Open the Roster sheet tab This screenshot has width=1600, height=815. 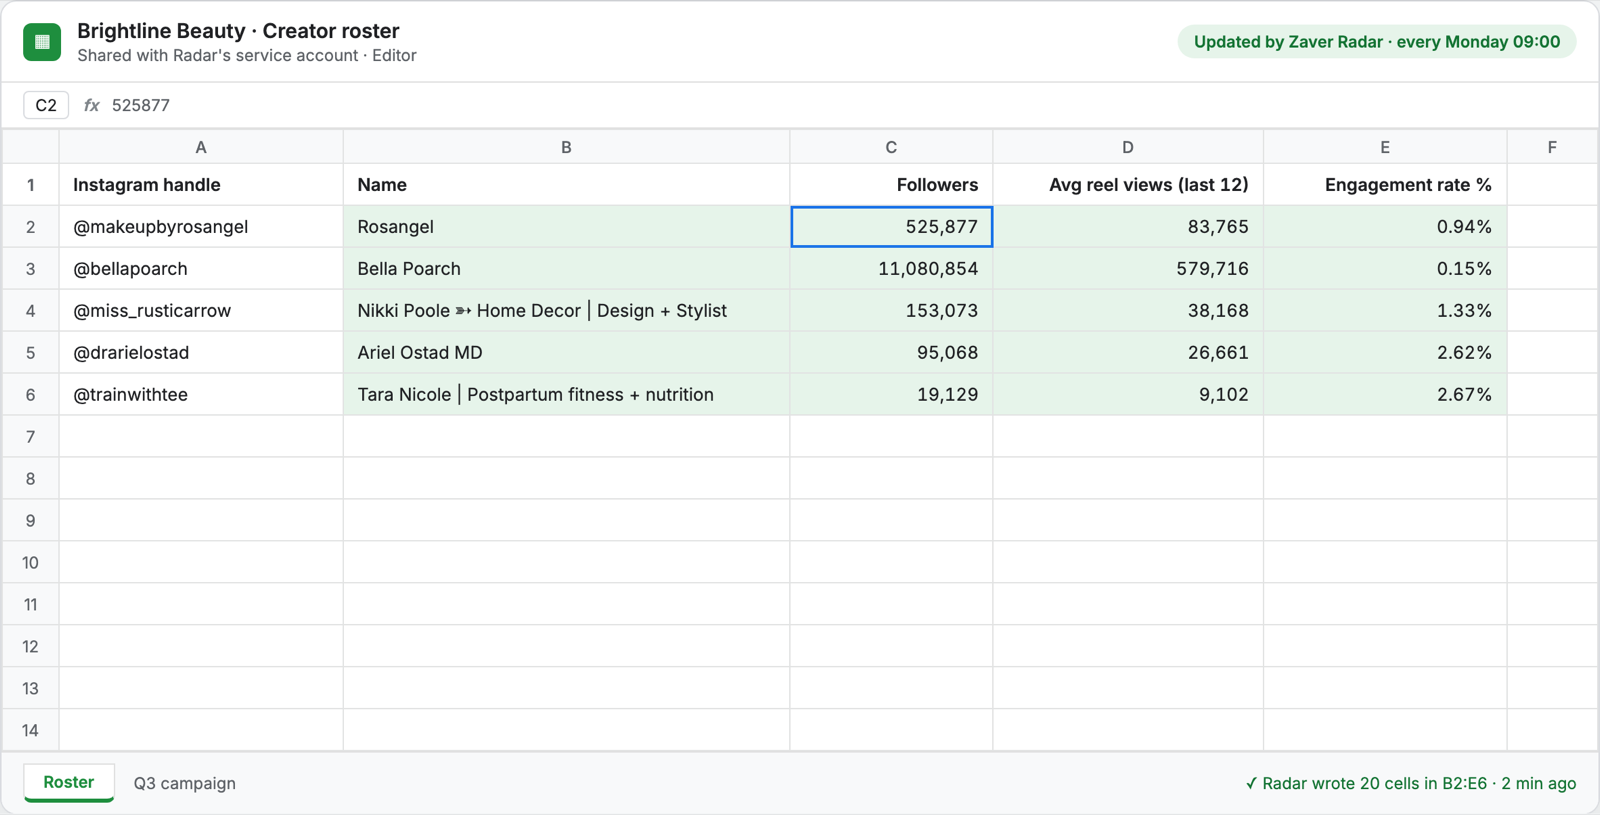(69, 782)
